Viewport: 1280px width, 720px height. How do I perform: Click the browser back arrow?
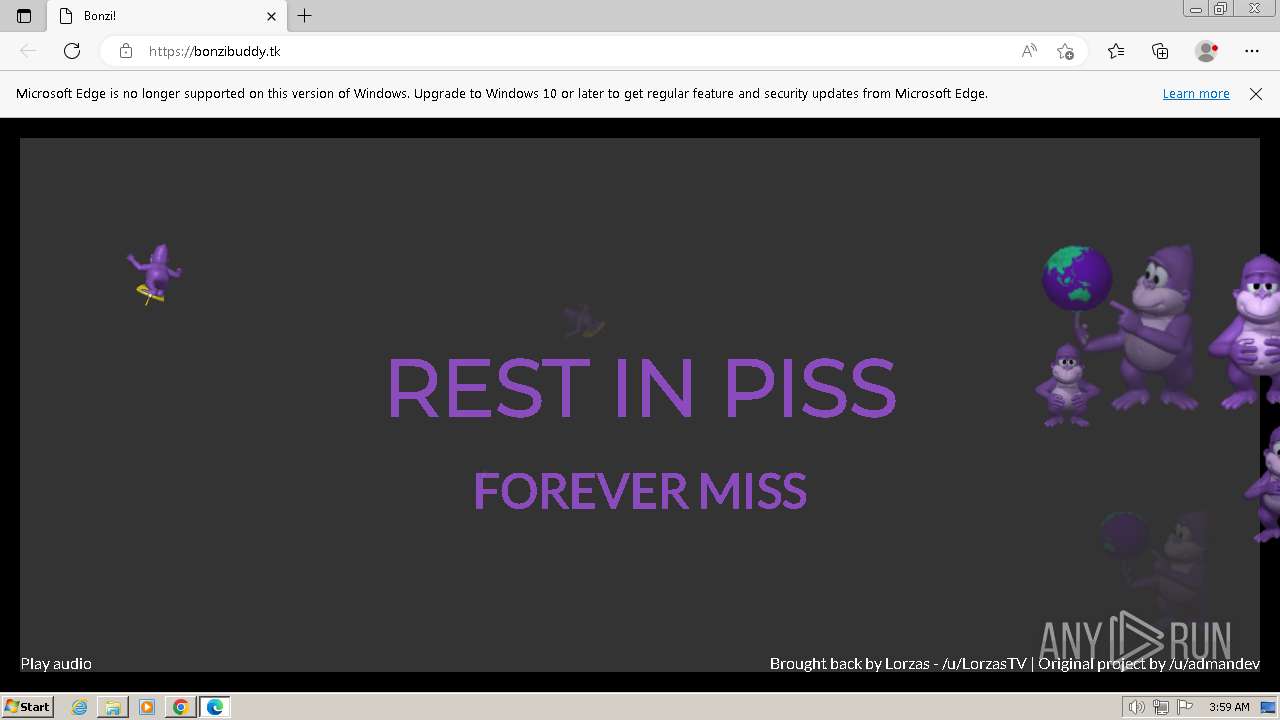coord(28,51)
